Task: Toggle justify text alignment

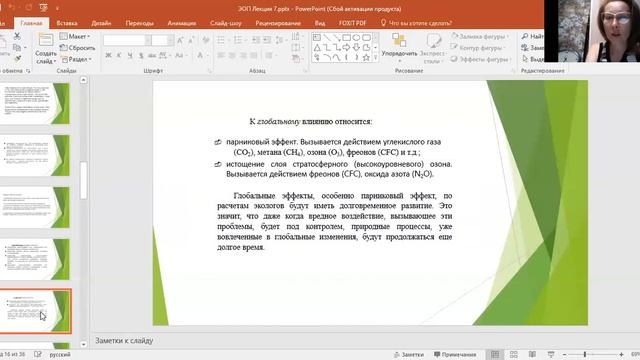Action: [253, 55]
